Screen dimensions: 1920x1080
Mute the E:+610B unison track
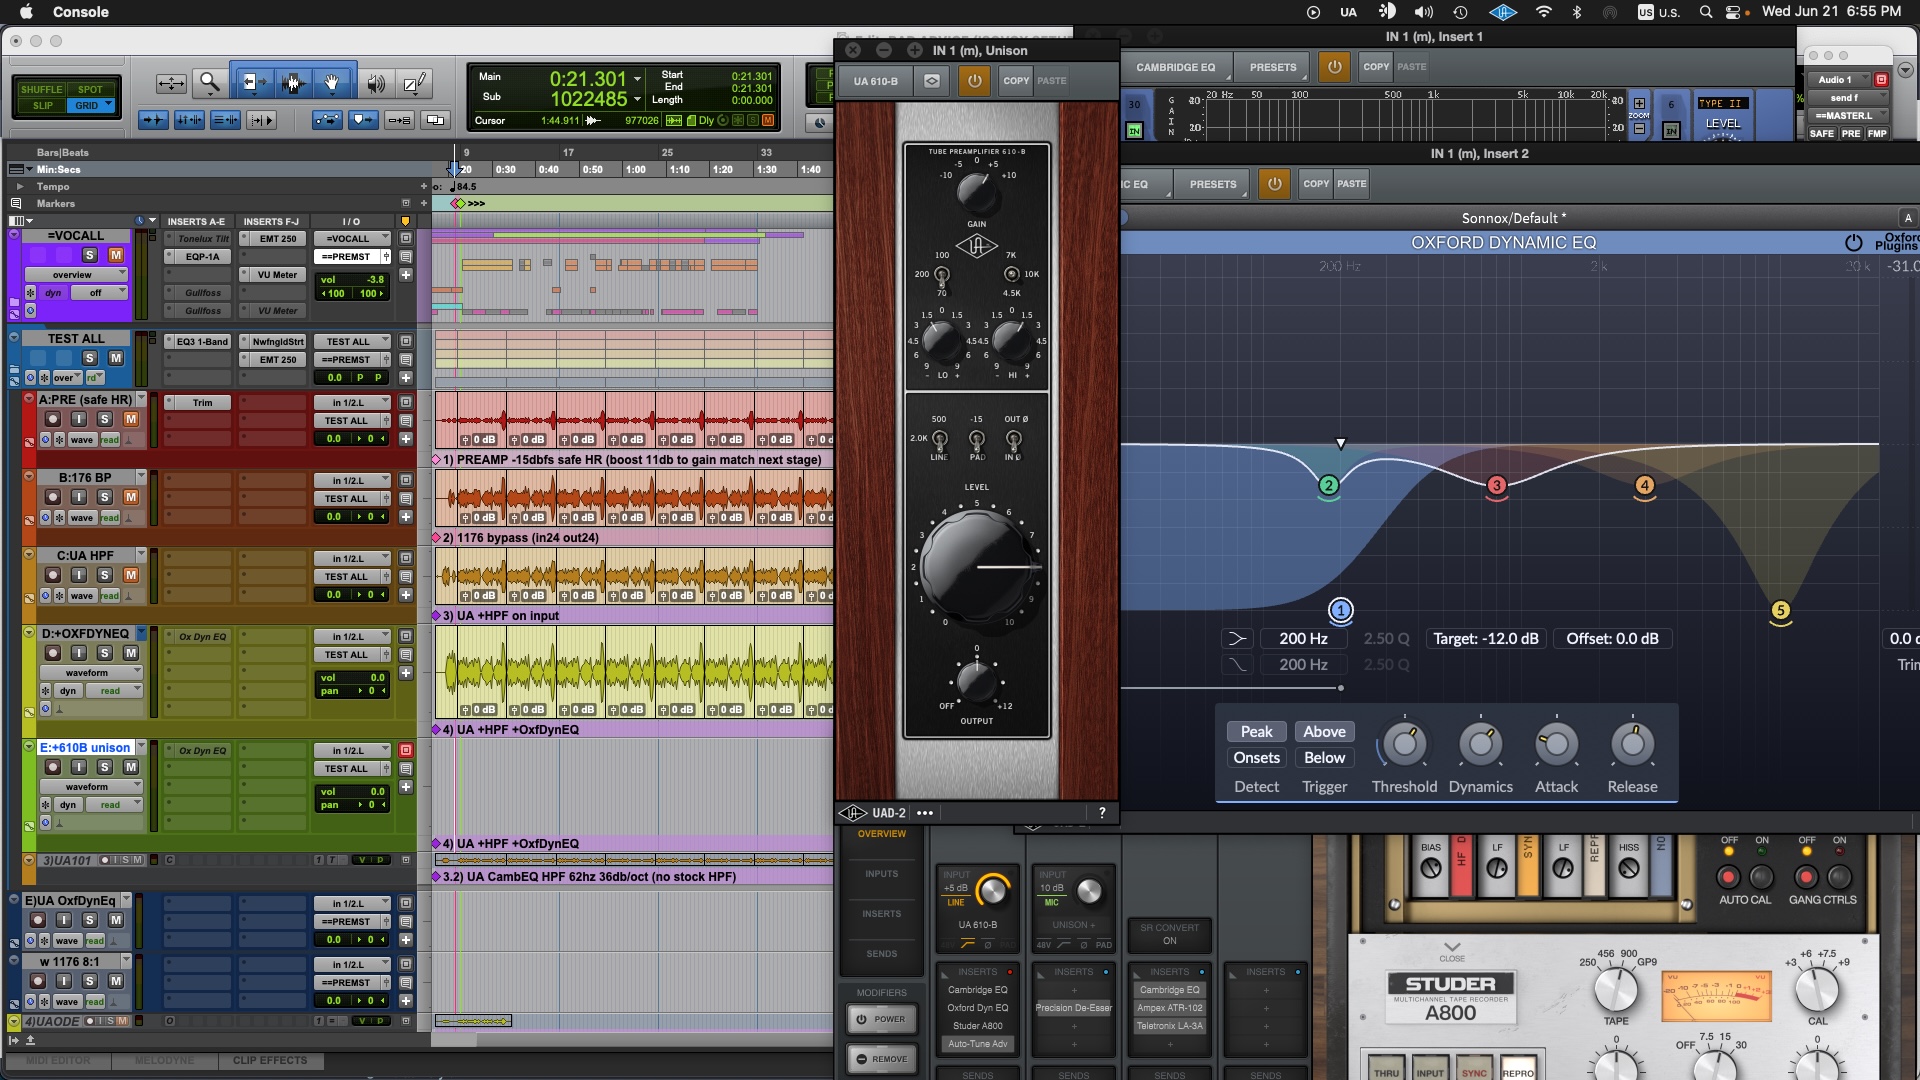pyautogui.click(x=130, y=767)
